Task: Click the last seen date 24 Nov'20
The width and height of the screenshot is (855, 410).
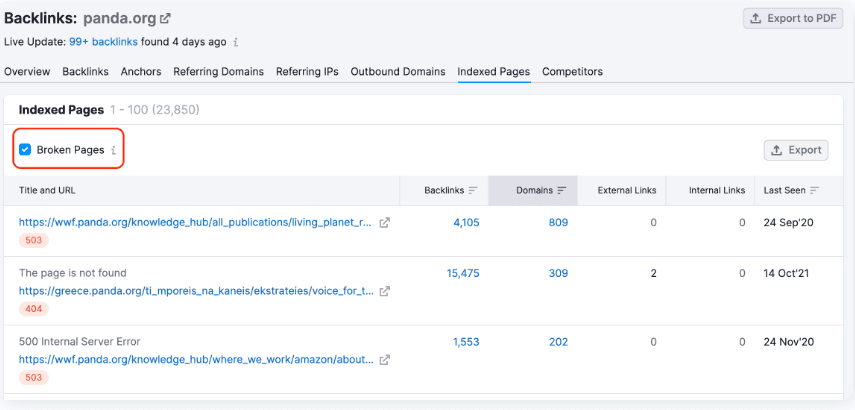Action: click(x=788, y=342)
